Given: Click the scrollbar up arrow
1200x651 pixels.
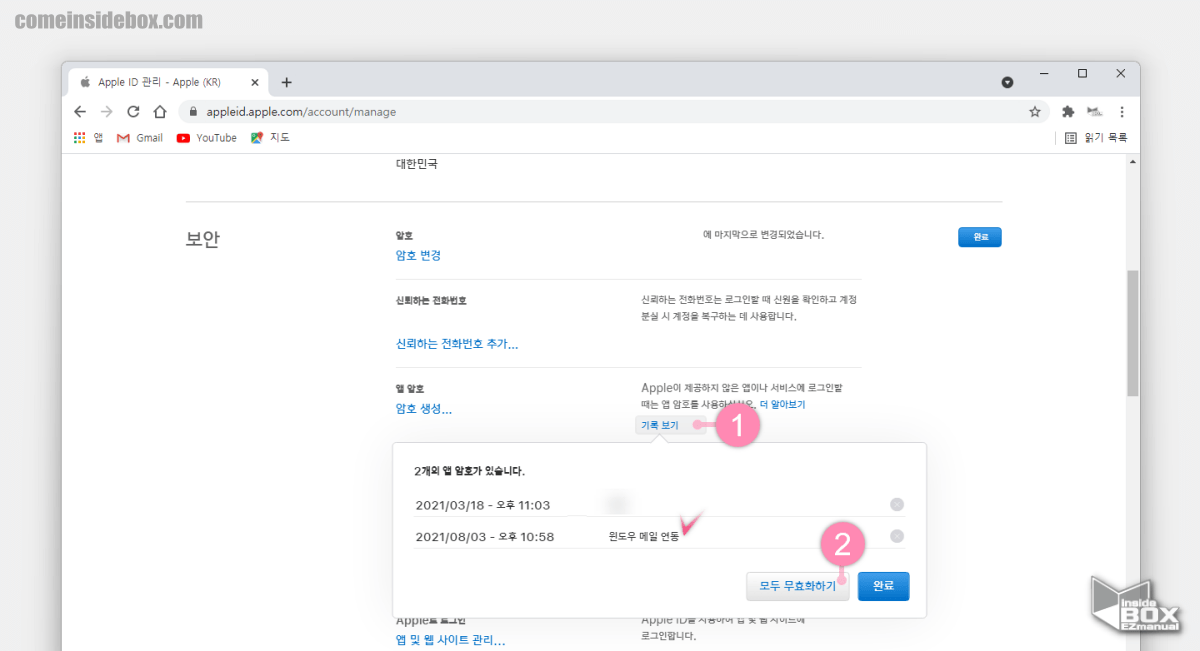Looking at the screenshot, I should click(x=1132, y=162).
